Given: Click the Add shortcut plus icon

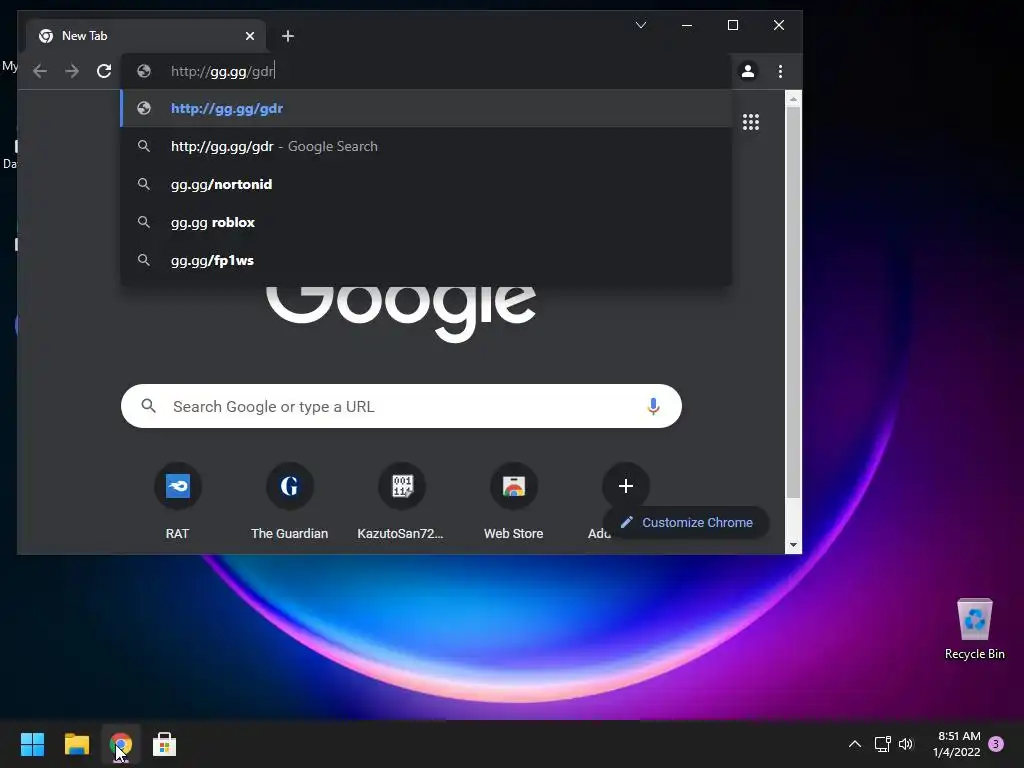Looking at the screenshot, I should [626, 486].
